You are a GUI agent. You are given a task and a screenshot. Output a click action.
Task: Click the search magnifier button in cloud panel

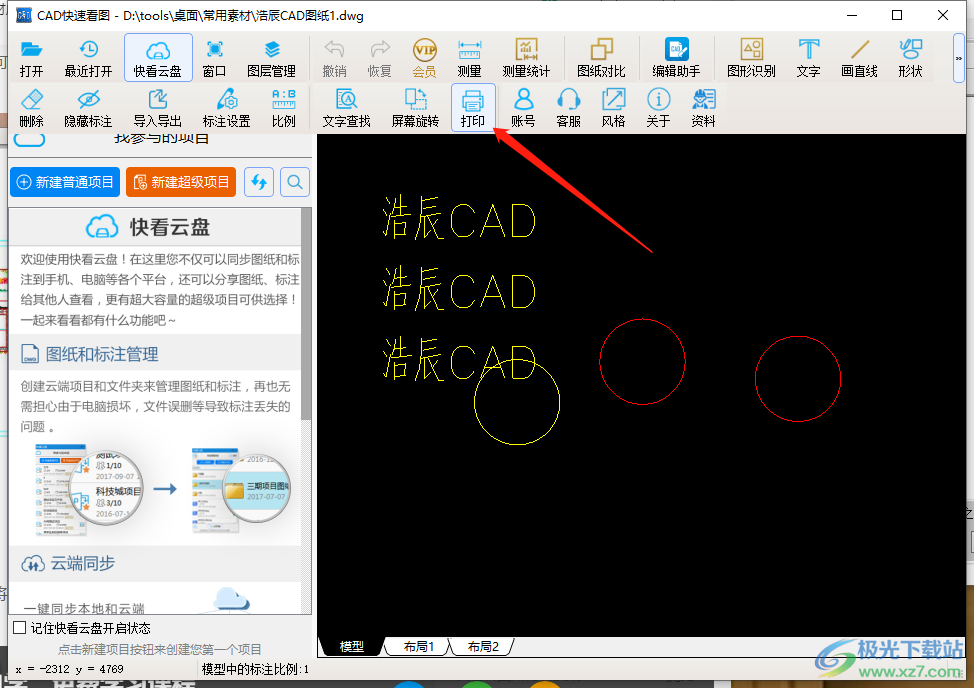pyautogui.click(x=295, y=182)
